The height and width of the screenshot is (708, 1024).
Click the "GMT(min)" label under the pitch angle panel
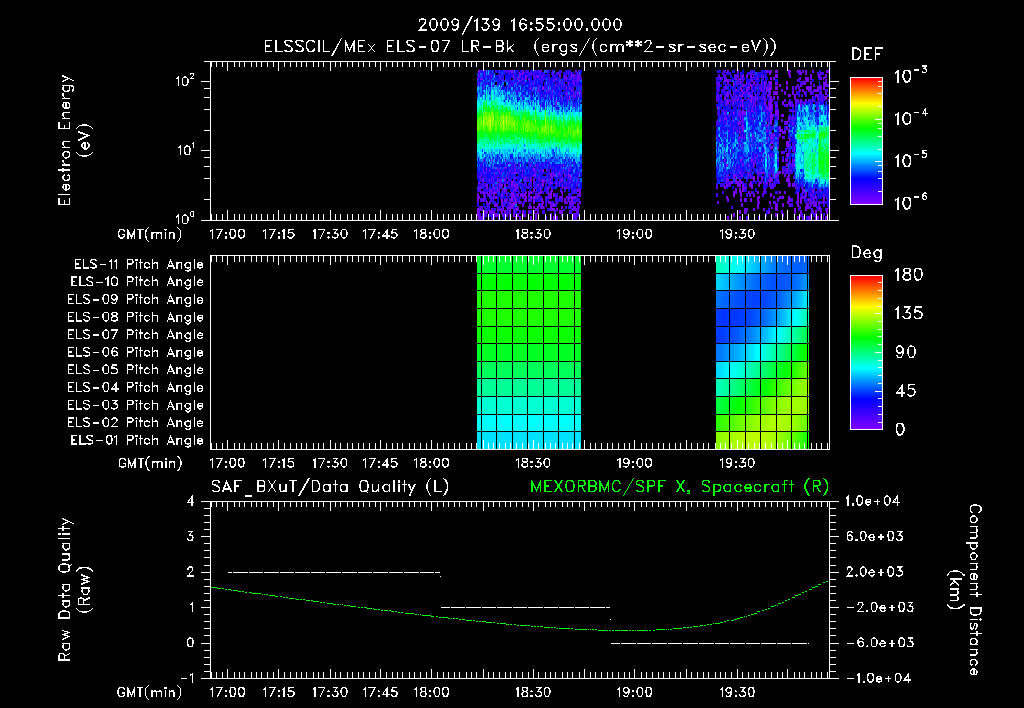[150, 463]
